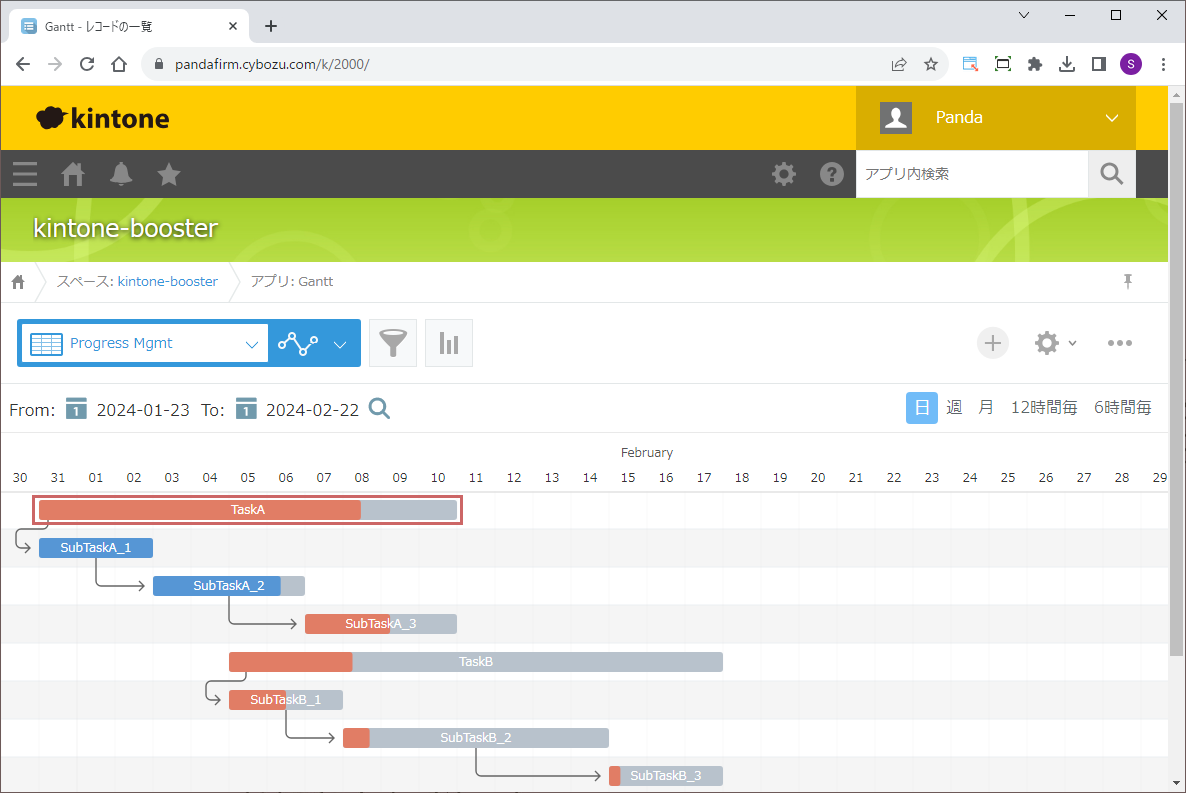This screenshot has height=793, width=1186.
Task: Expand the app settings gear dropdown
Action: click(x=1055, y=343)
